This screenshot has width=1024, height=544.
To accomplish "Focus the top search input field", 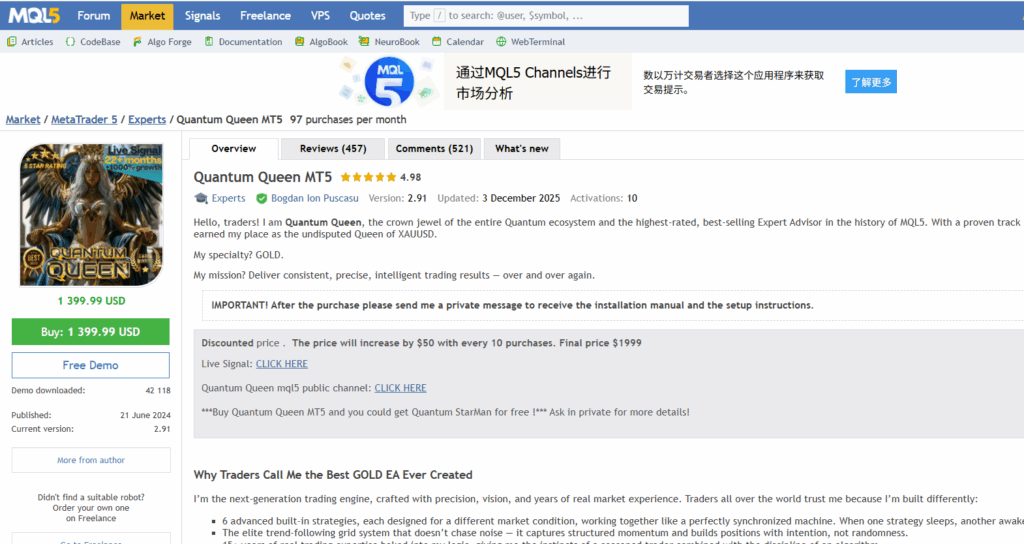I will point(546,16).
